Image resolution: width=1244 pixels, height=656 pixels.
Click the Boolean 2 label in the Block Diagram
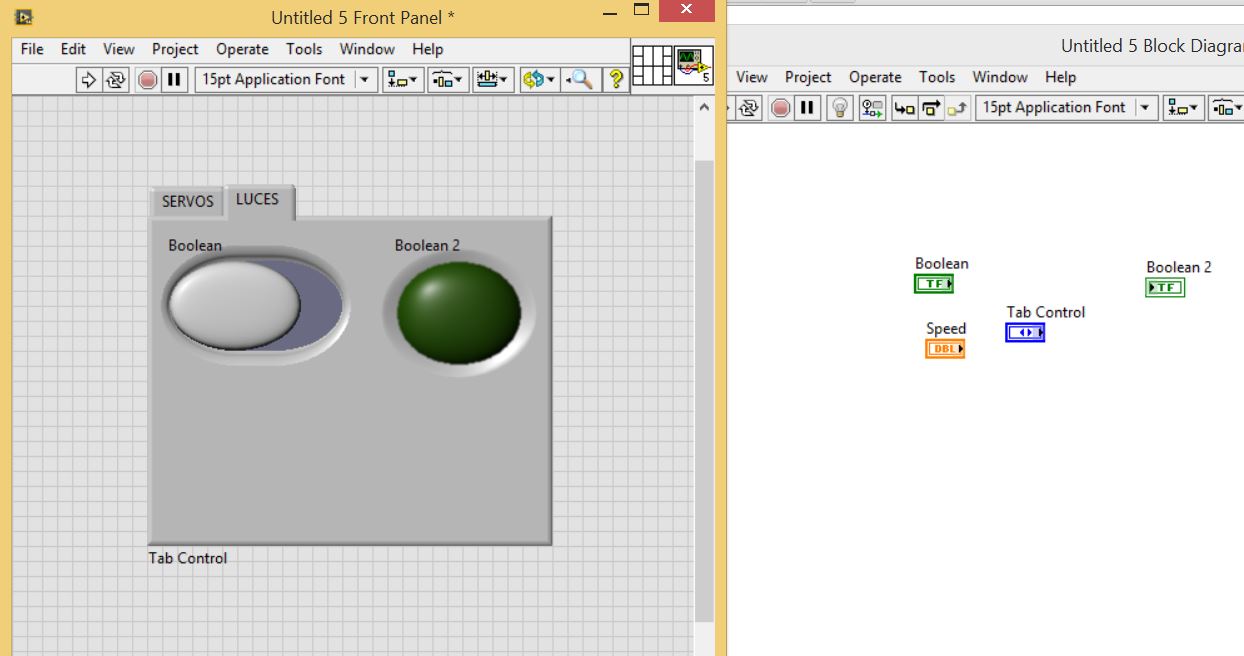coord(1178,267)
